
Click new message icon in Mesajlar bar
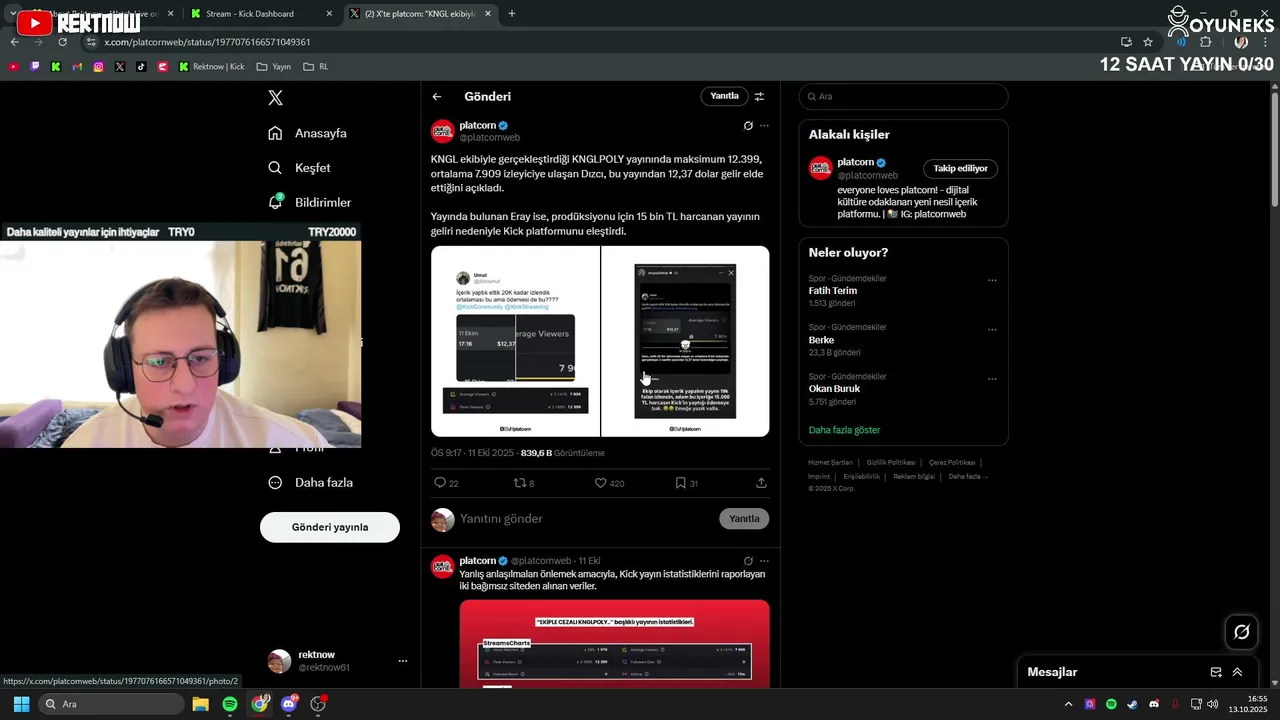(1216, 672)
